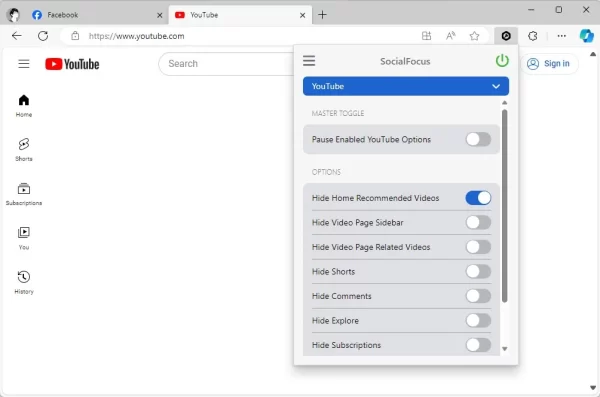600x397 pixels.
Task: Click the options list scroll up arrow
Action: pyautogui.click(x=504, y=103)
